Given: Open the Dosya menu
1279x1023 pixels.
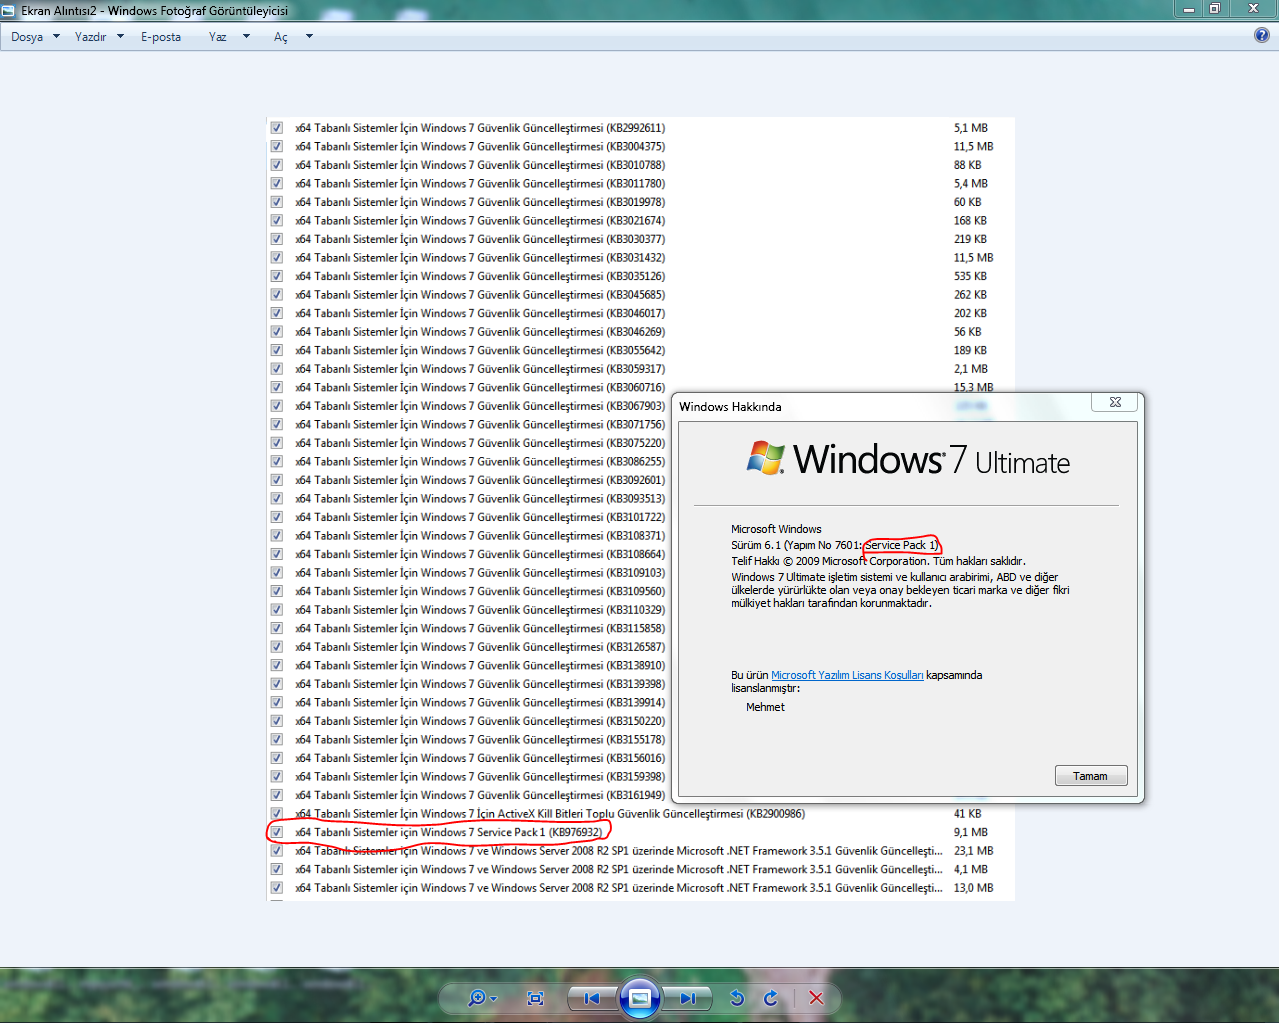Looking at the screenshot, I should [x=27, y=37].
